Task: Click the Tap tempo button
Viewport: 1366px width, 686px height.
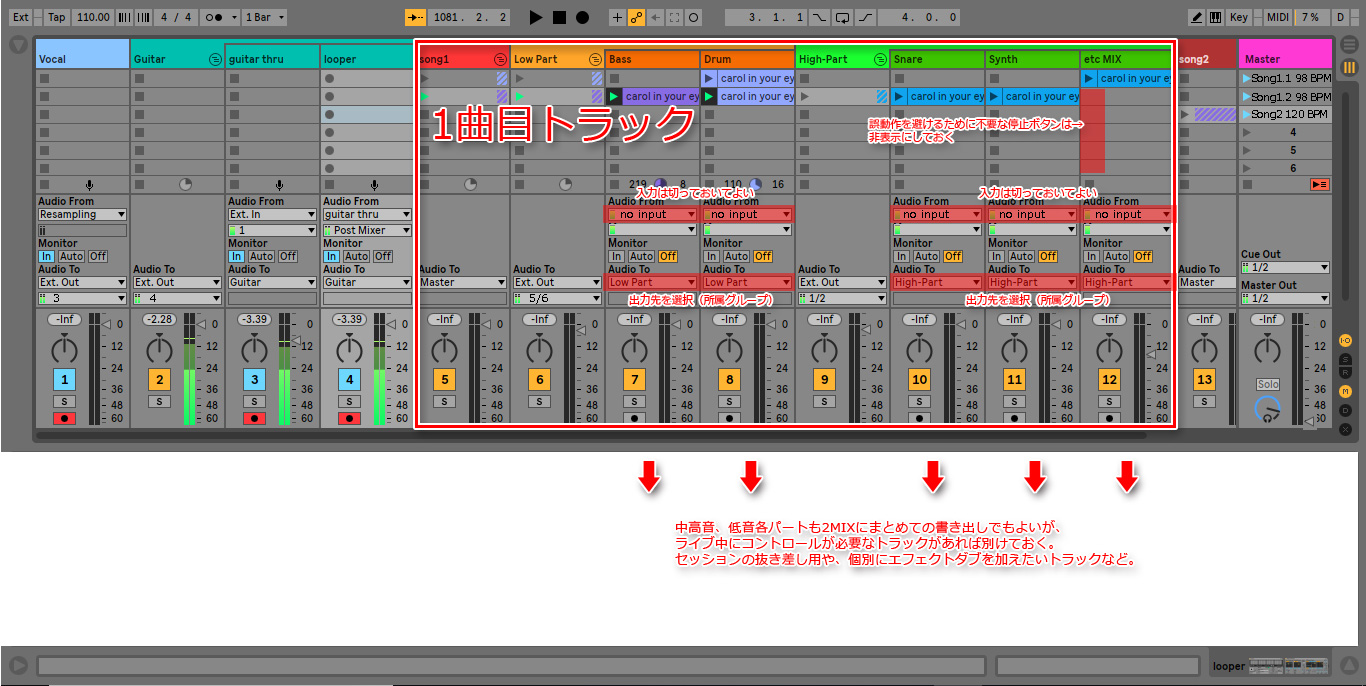Action: (x=57, y=17)
